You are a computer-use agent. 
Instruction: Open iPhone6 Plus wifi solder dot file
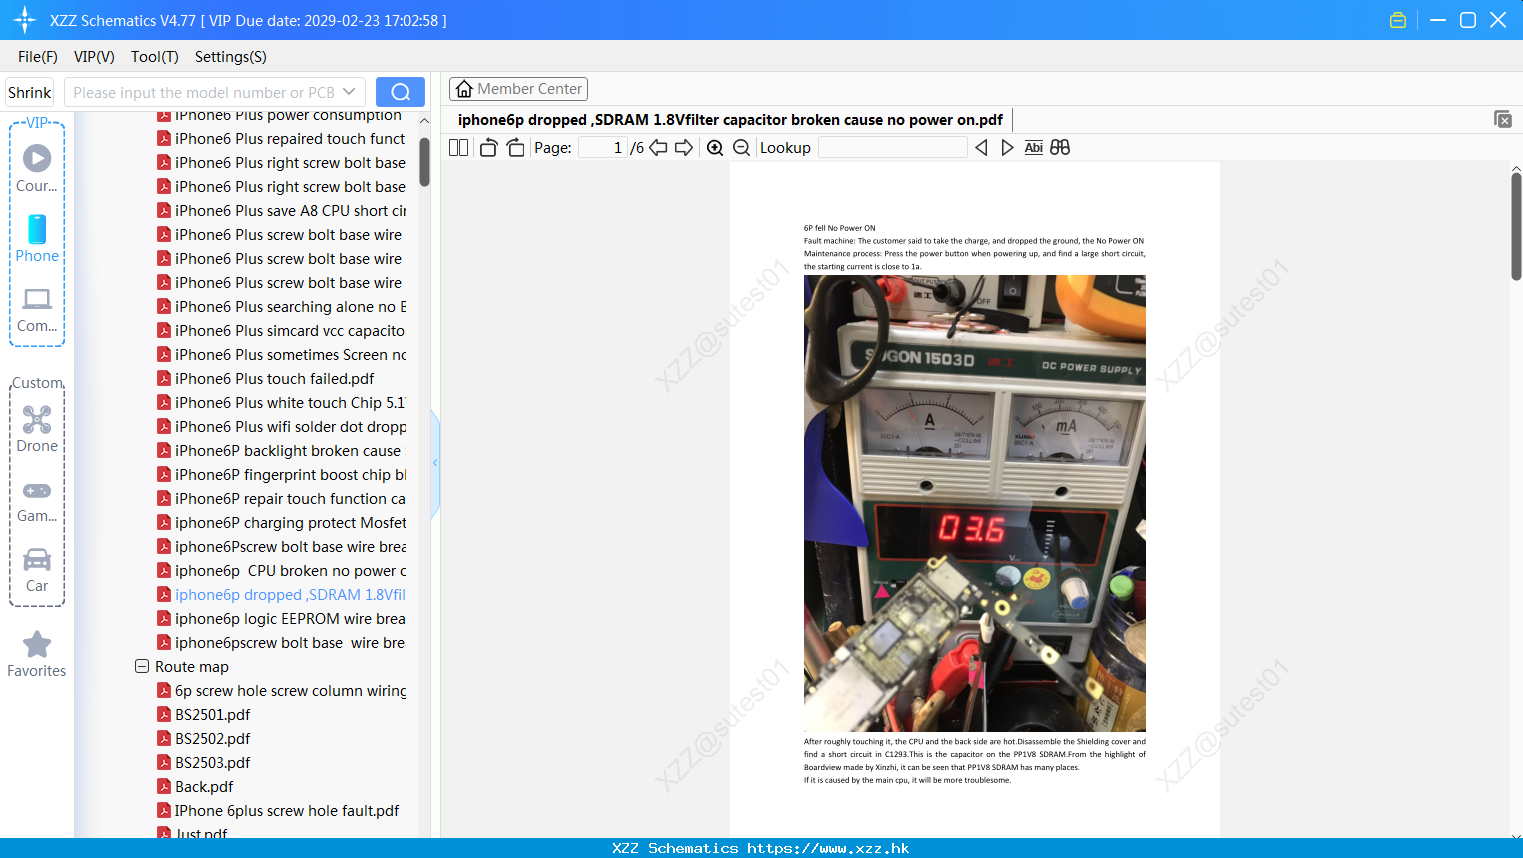(282, 426)
